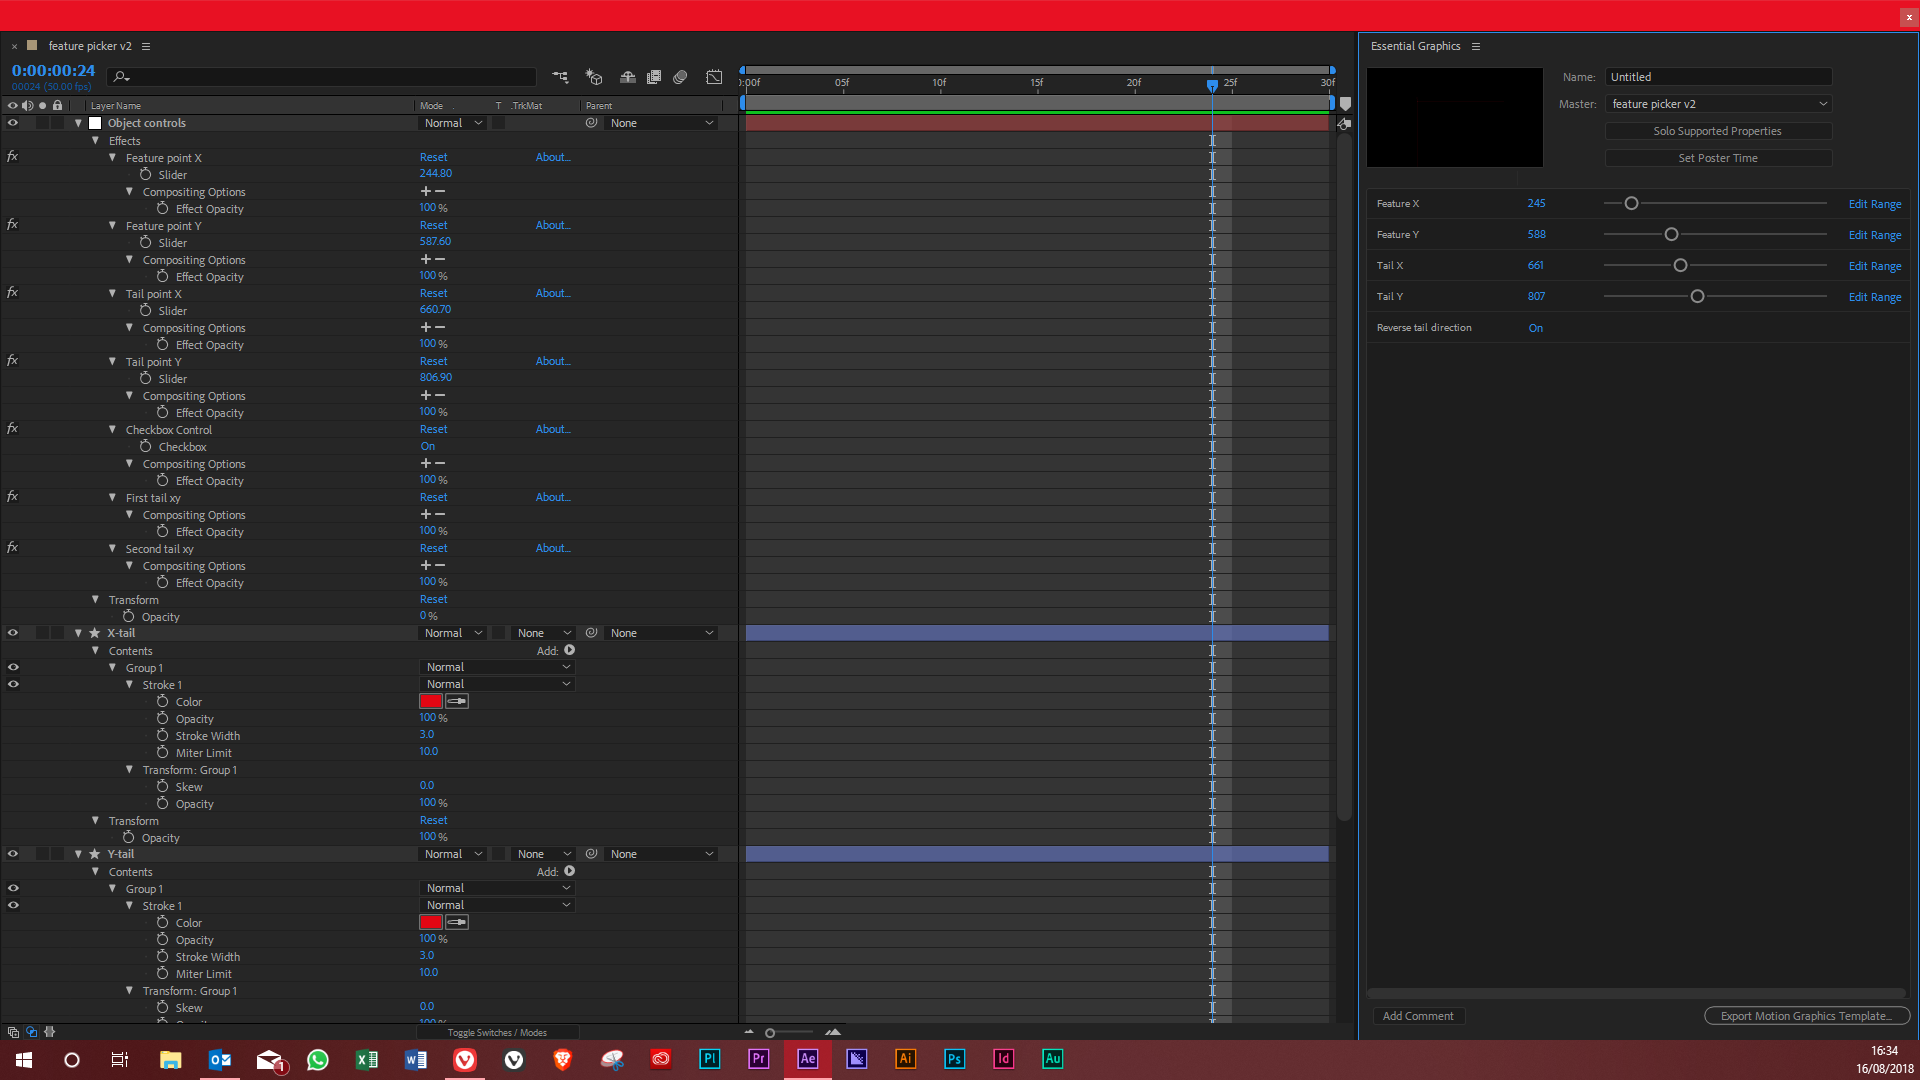Open the X-tail blending mode dropdown
1920x1080 pixels.
pyautogui.click(x=453, y=633)
